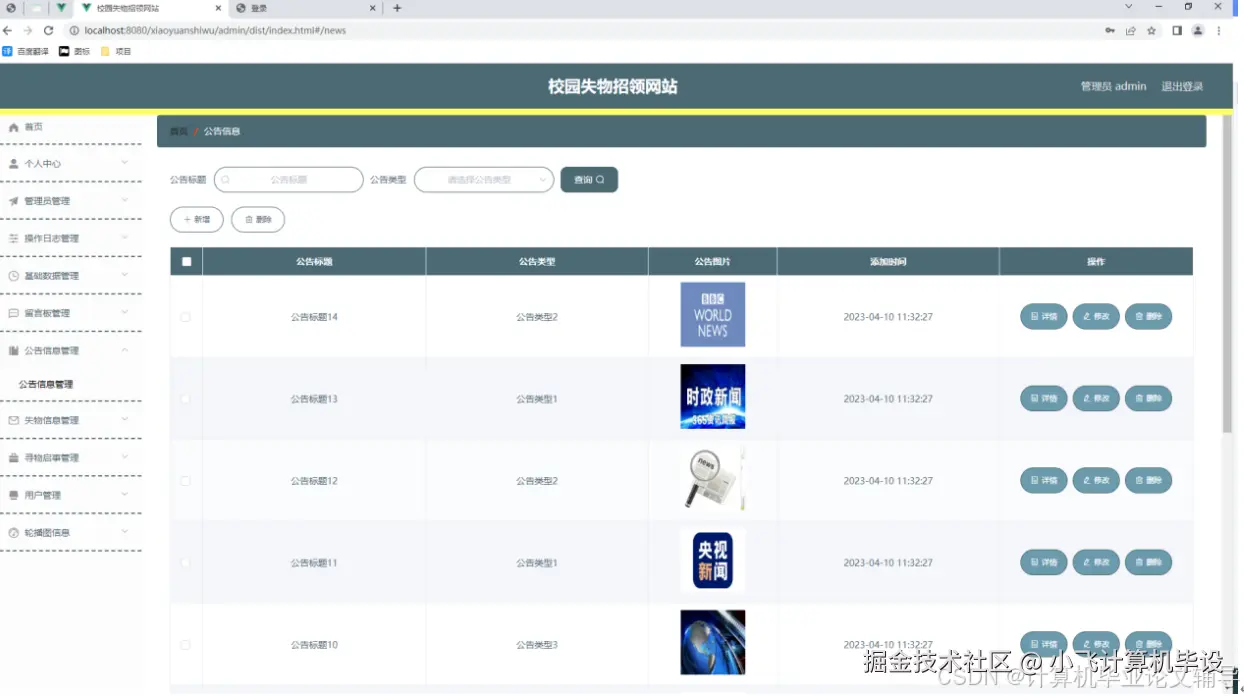Tick the checkbox beside 公告标题11
Image resolution: width=1244 pixels, height=696 pixels.
click(x=186, y=562)
